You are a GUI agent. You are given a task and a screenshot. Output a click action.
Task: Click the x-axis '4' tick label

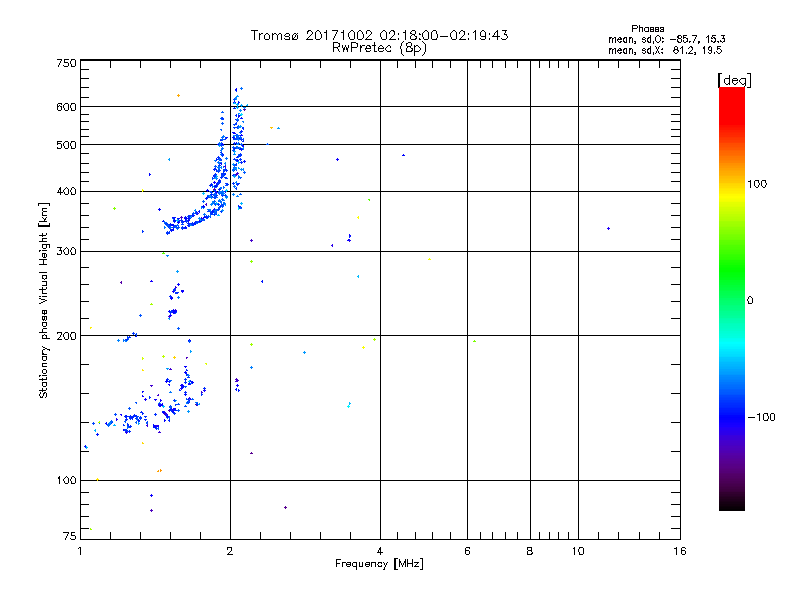(380, 551)
